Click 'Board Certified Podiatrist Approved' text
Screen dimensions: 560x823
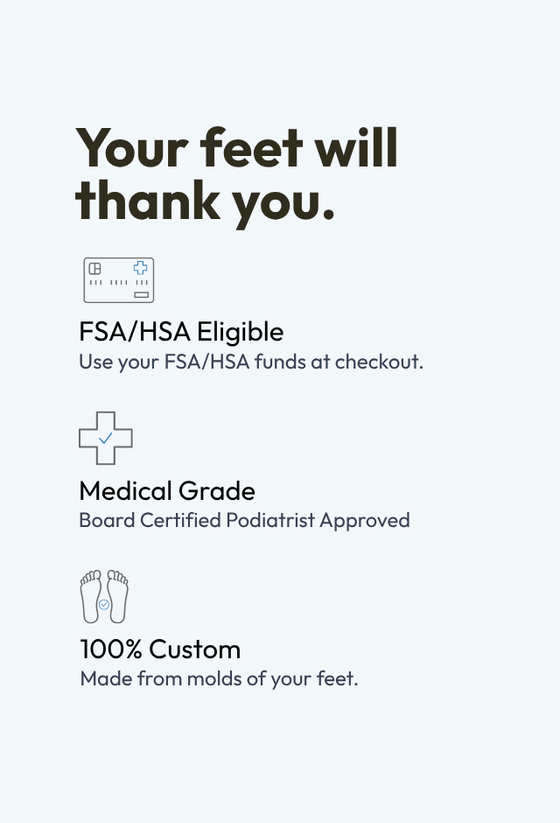click(245, 520)
